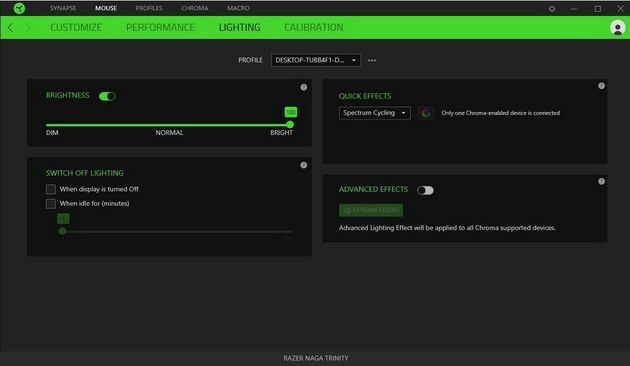The image size is (630, 366).
Task: Open the Profile dropdown
Action: click(x=316, y=60)
